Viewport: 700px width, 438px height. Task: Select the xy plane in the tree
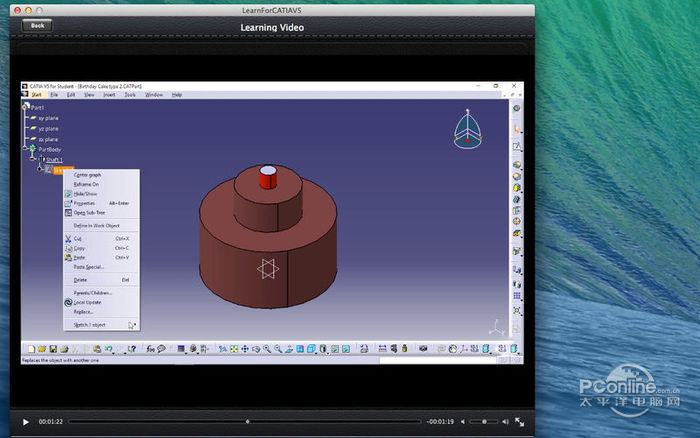[x=48, y=118]
